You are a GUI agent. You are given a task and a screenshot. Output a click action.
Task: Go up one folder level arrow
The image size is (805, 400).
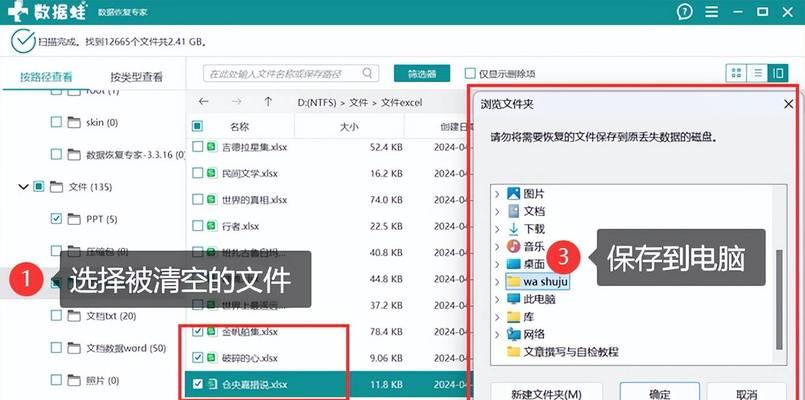268,102
